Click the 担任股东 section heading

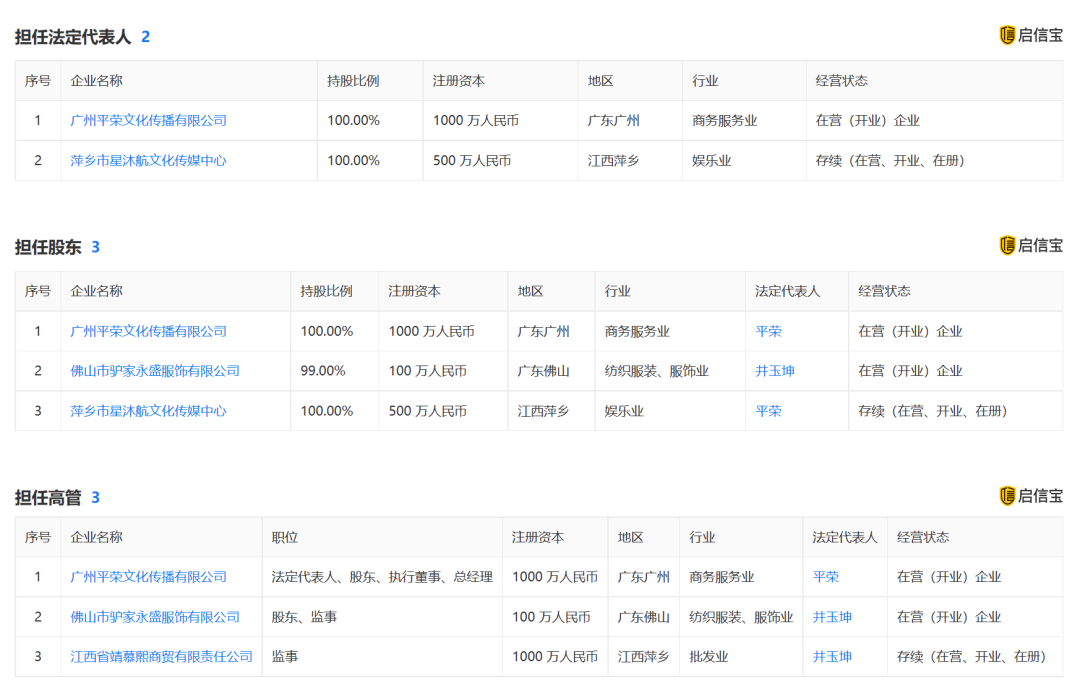pyautogui.click(x=48, y=247)
